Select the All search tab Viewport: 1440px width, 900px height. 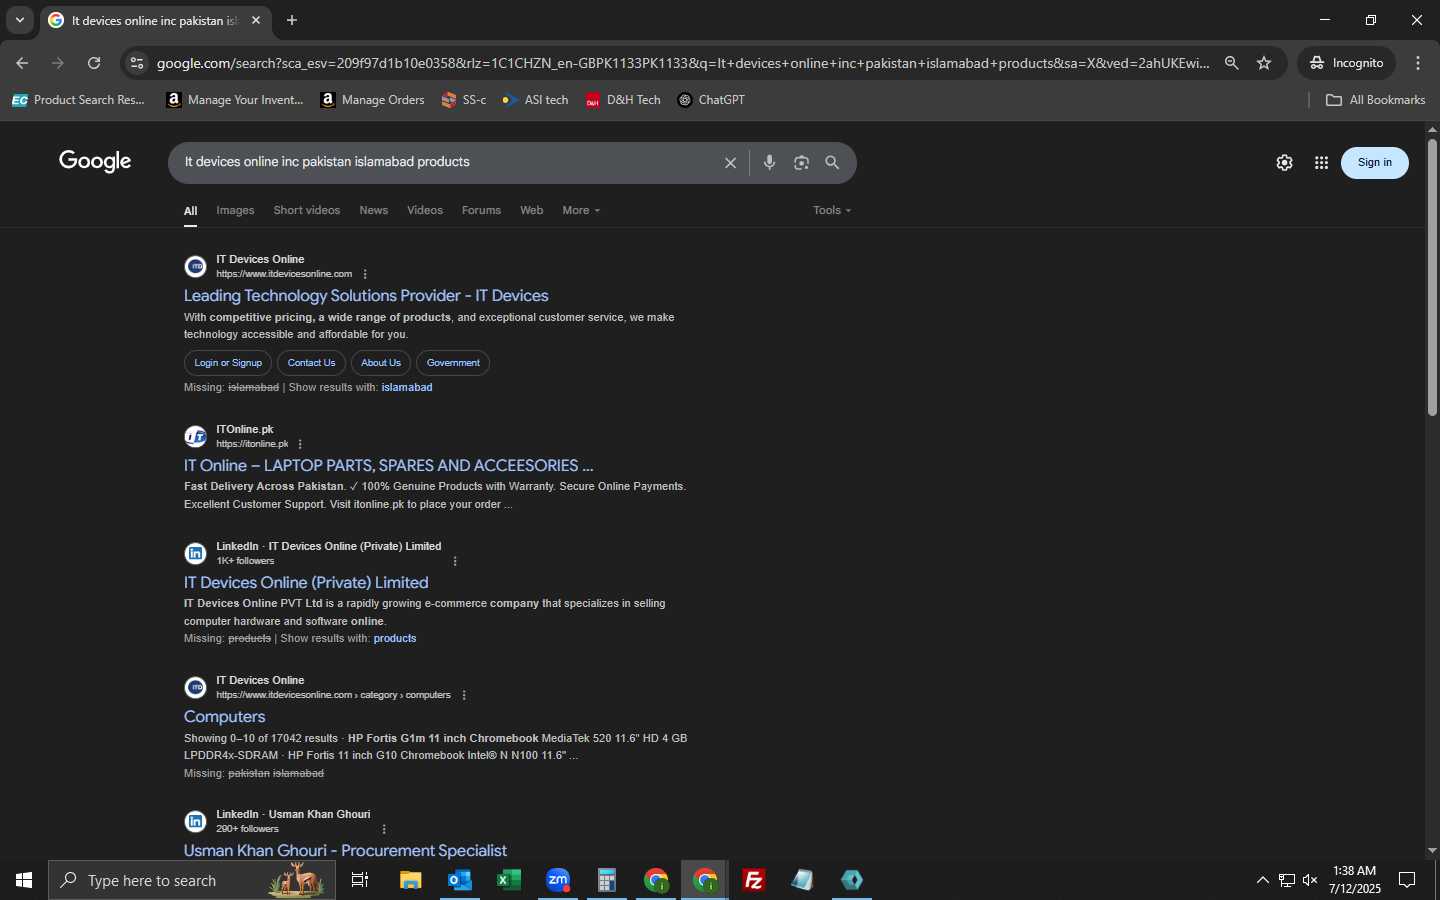(x=190, y=211)
